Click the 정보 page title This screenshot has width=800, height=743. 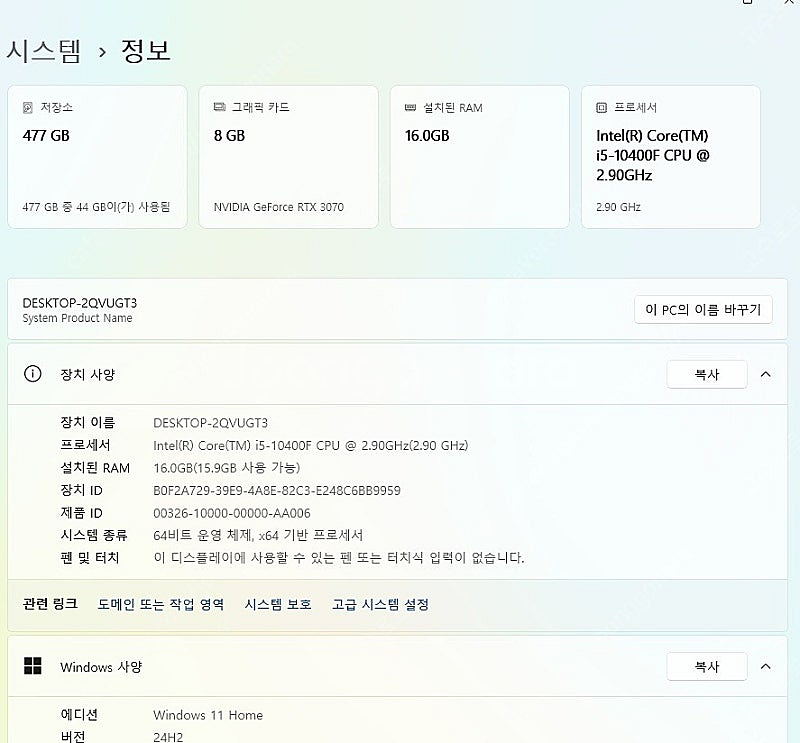click(145, 52)
